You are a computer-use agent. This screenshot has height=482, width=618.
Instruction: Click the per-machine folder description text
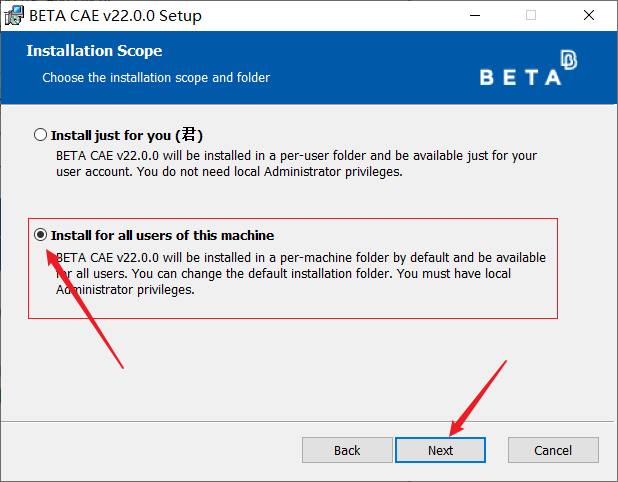click(300, 274)
